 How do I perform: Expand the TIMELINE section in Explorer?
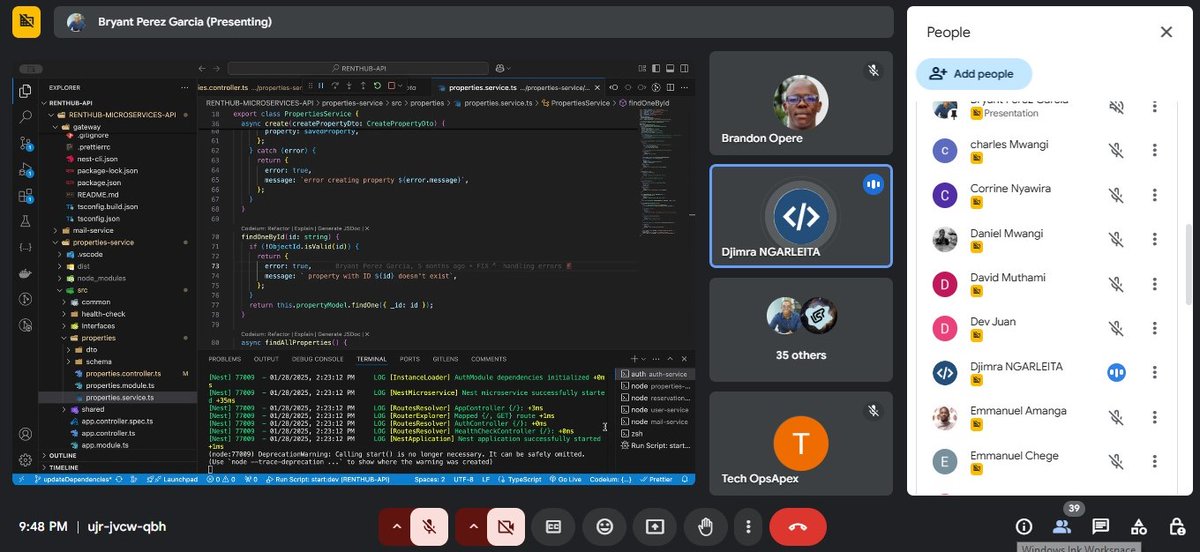[63, 467]
